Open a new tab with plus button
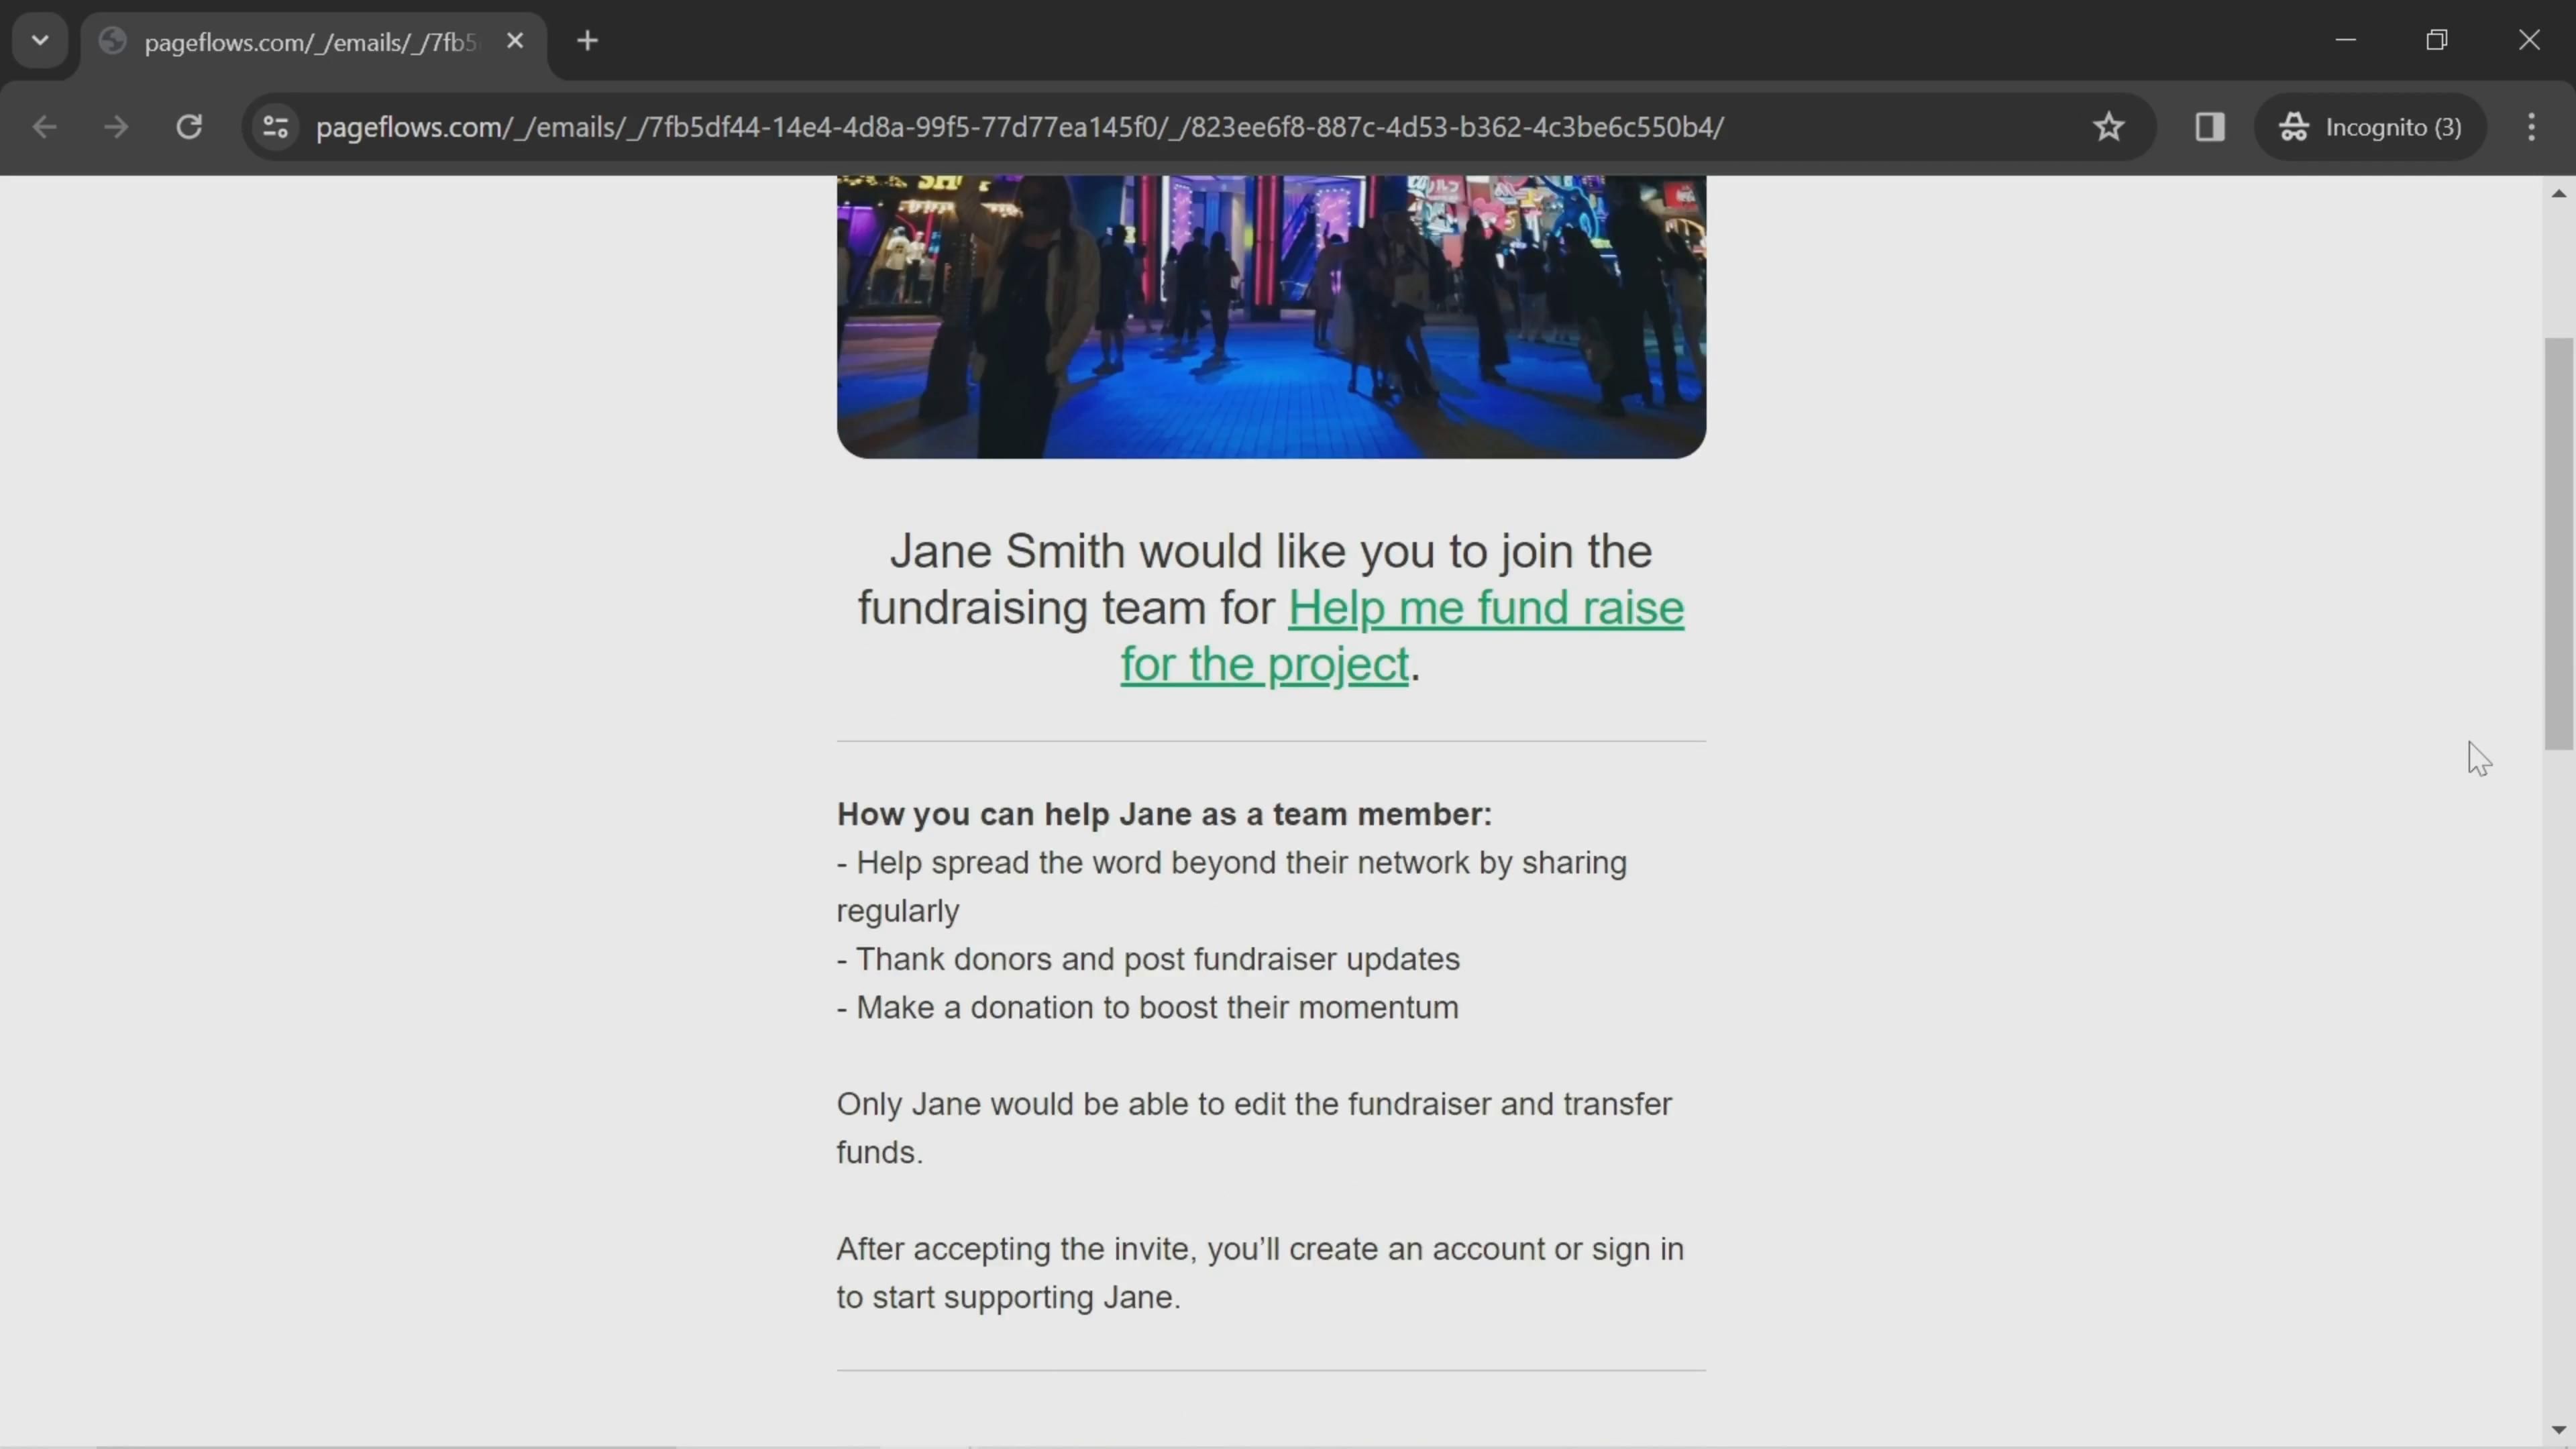Viewport: 2576px width, 1449px height. pyautogui.click(x=588, y=41)
